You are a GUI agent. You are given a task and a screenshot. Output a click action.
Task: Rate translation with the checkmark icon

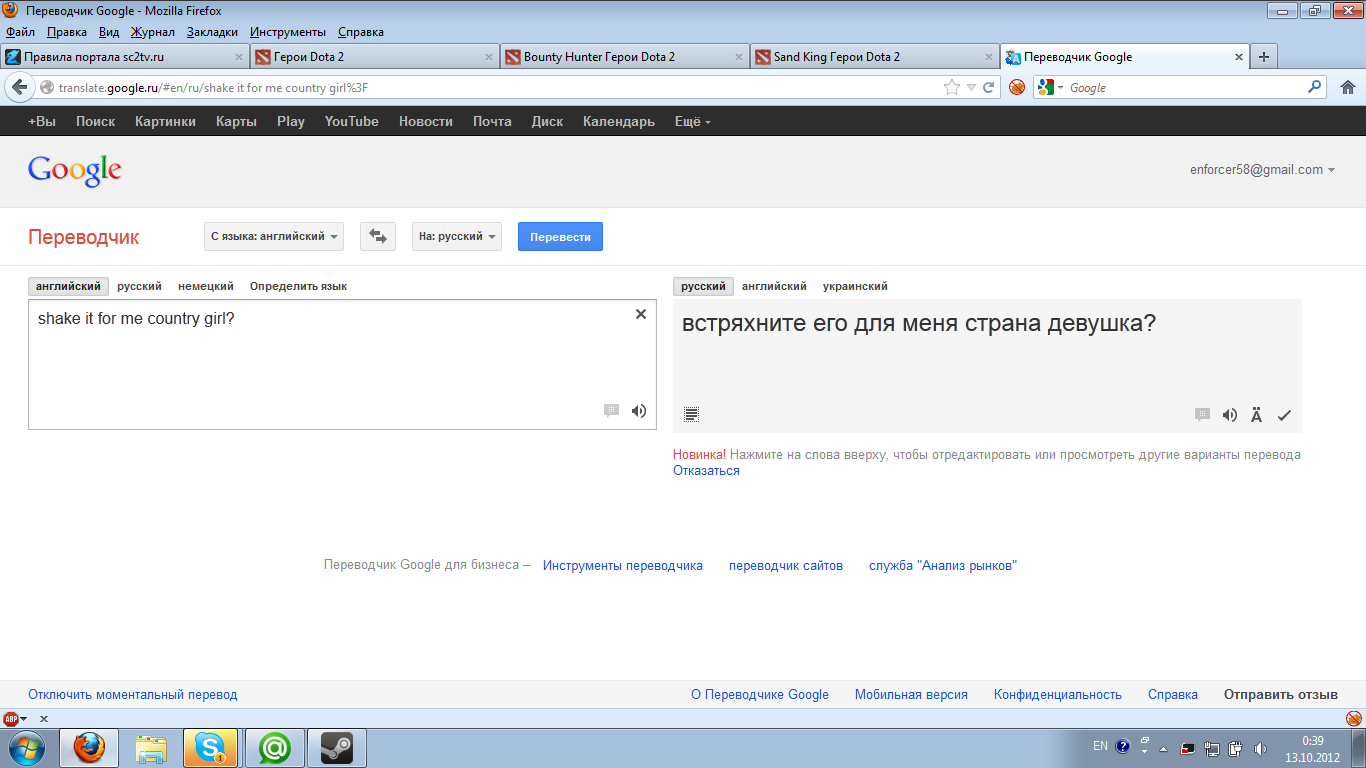[1285, 415]
